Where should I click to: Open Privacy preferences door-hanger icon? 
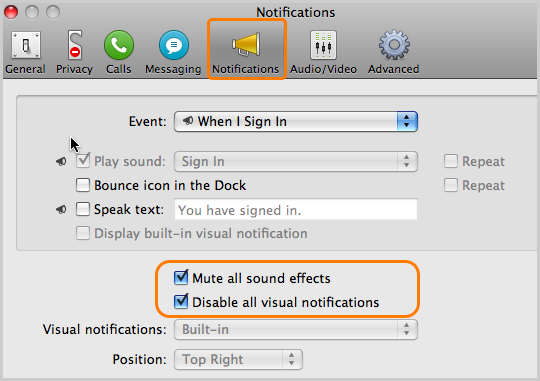point(74,45)
